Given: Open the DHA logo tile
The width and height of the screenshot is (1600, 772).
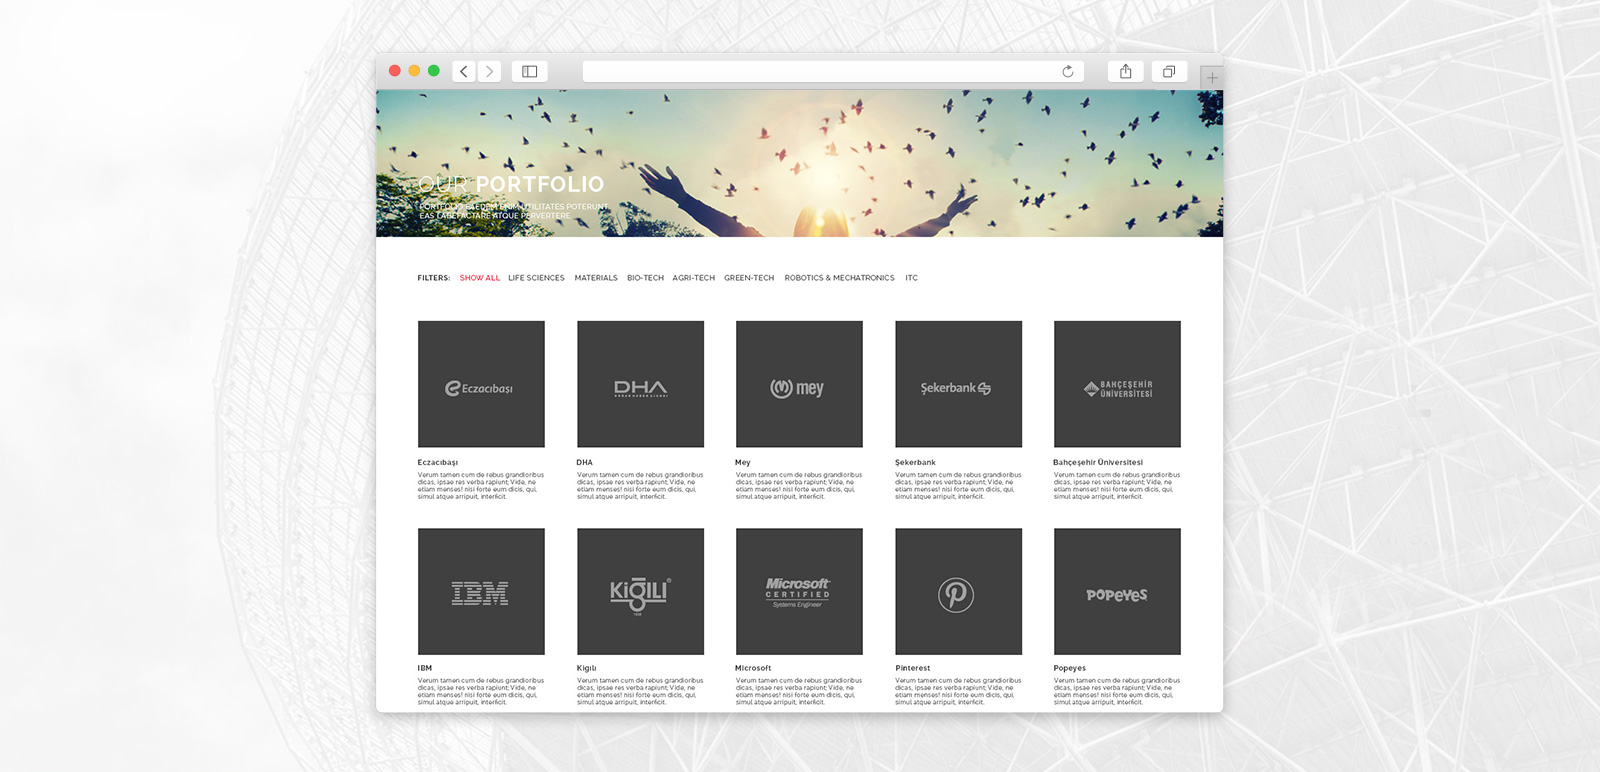Looking at the screenshot, I should [640, 384].
